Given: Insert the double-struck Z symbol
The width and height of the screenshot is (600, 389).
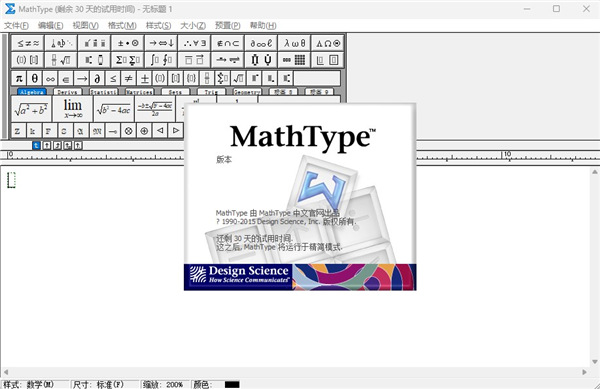Looking at the screenshot, I should point(18,131).
